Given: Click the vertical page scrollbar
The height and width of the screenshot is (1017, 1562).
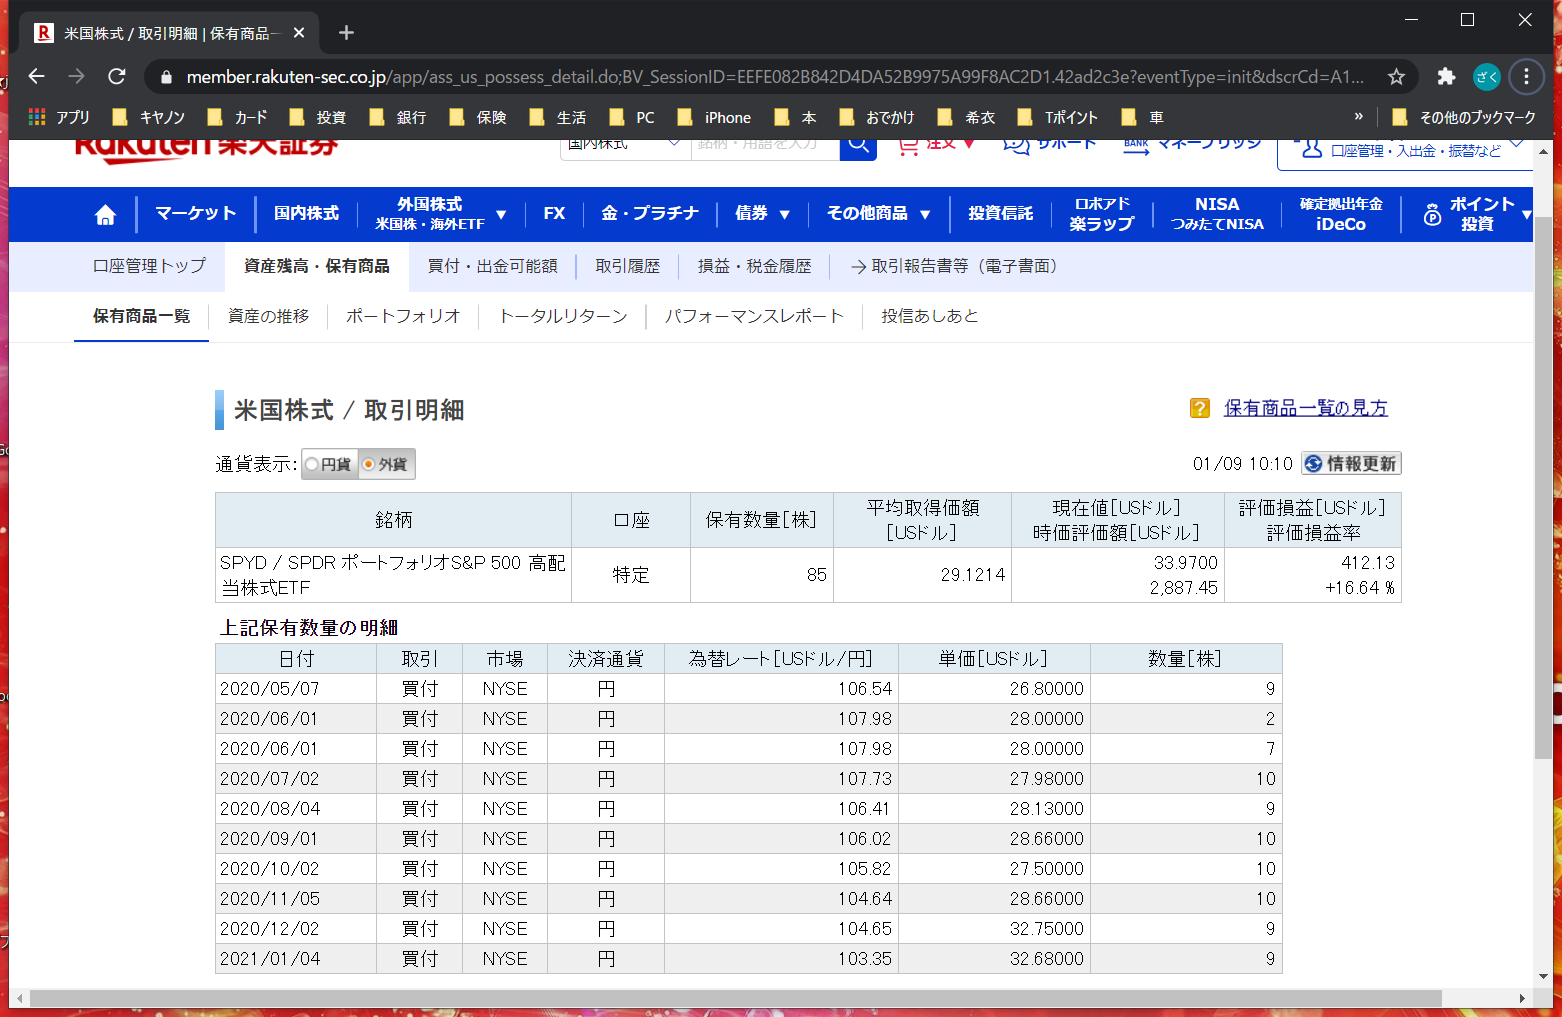Looking at the screenshot, I should pos(1544,486).
